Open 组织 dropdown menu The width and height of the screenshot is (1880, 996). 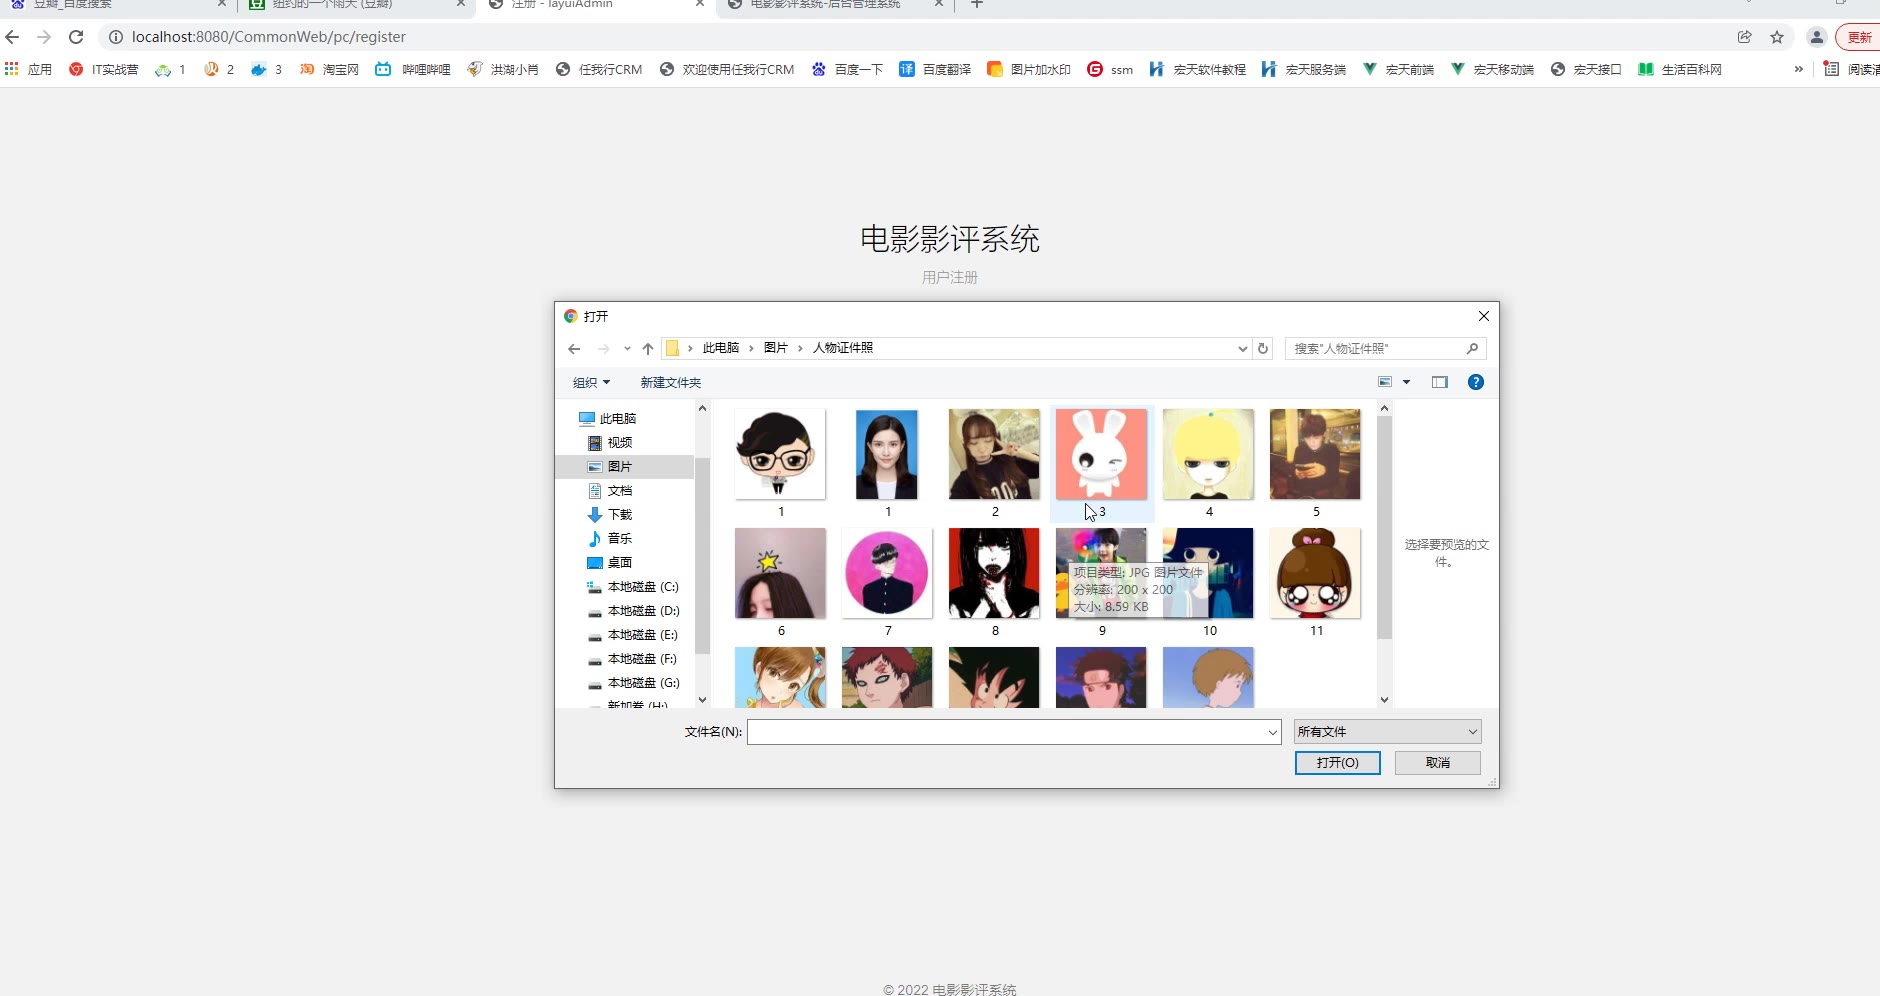point(591,383)
